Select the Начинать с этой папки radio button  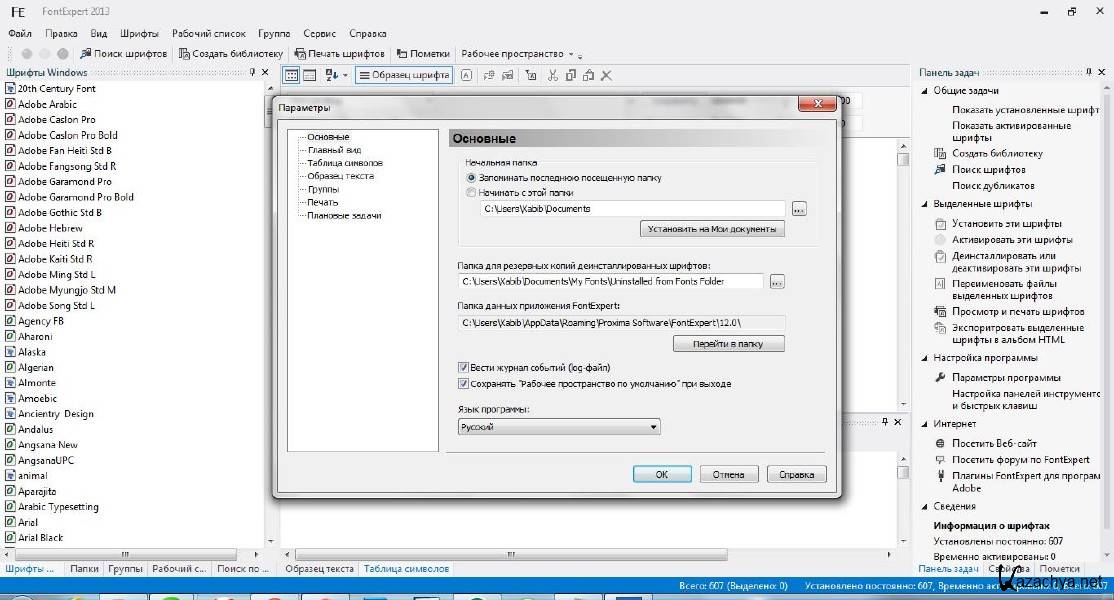[472, 192]
